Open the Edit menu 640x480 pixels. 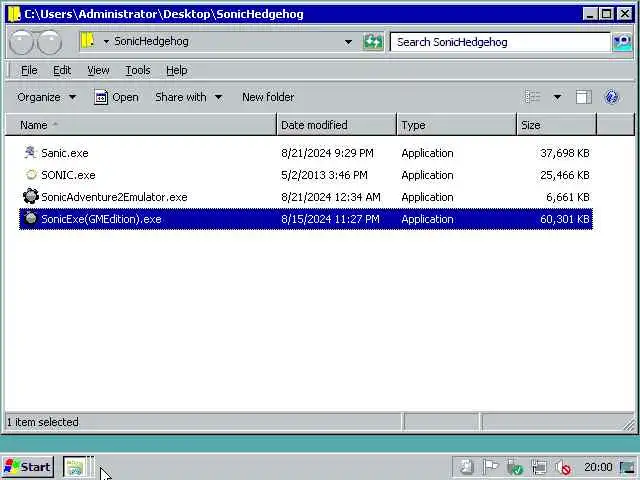pos(62,70)
